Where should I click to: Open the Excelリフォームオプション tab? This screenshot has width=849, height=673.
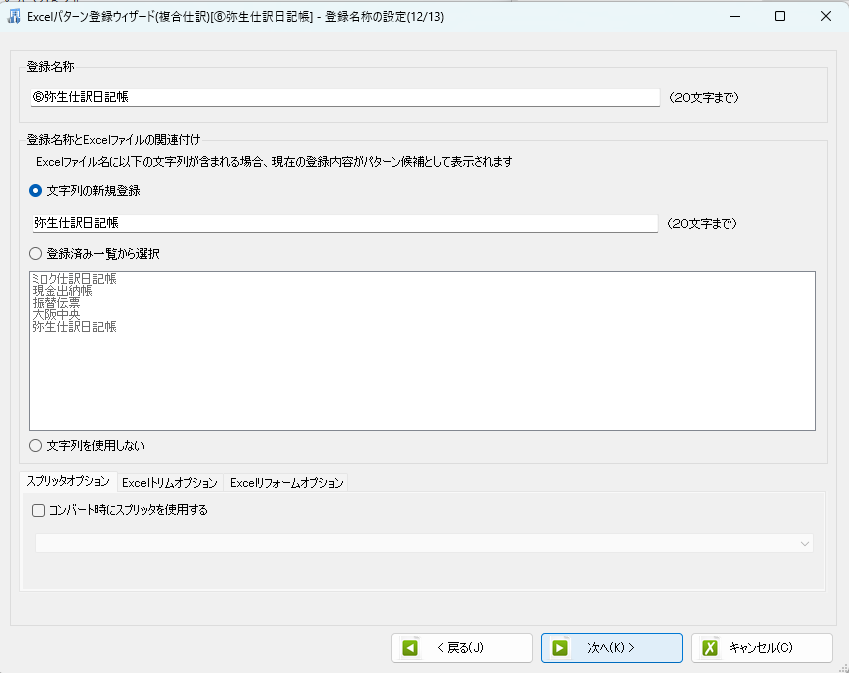[287, 483]
